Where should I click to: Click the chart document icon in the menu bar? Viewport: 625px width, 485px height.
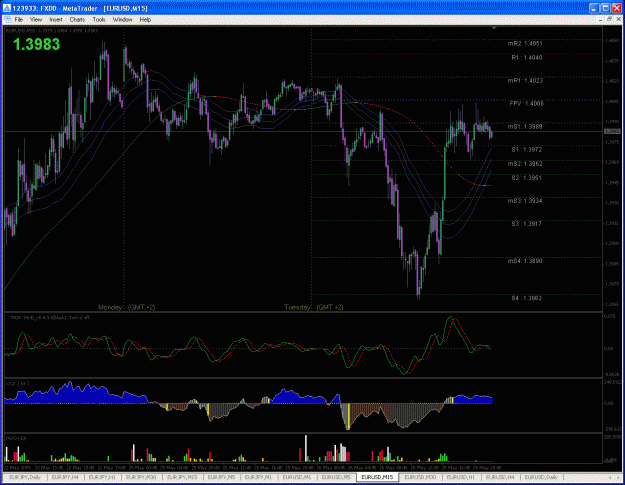click(7, 20)
